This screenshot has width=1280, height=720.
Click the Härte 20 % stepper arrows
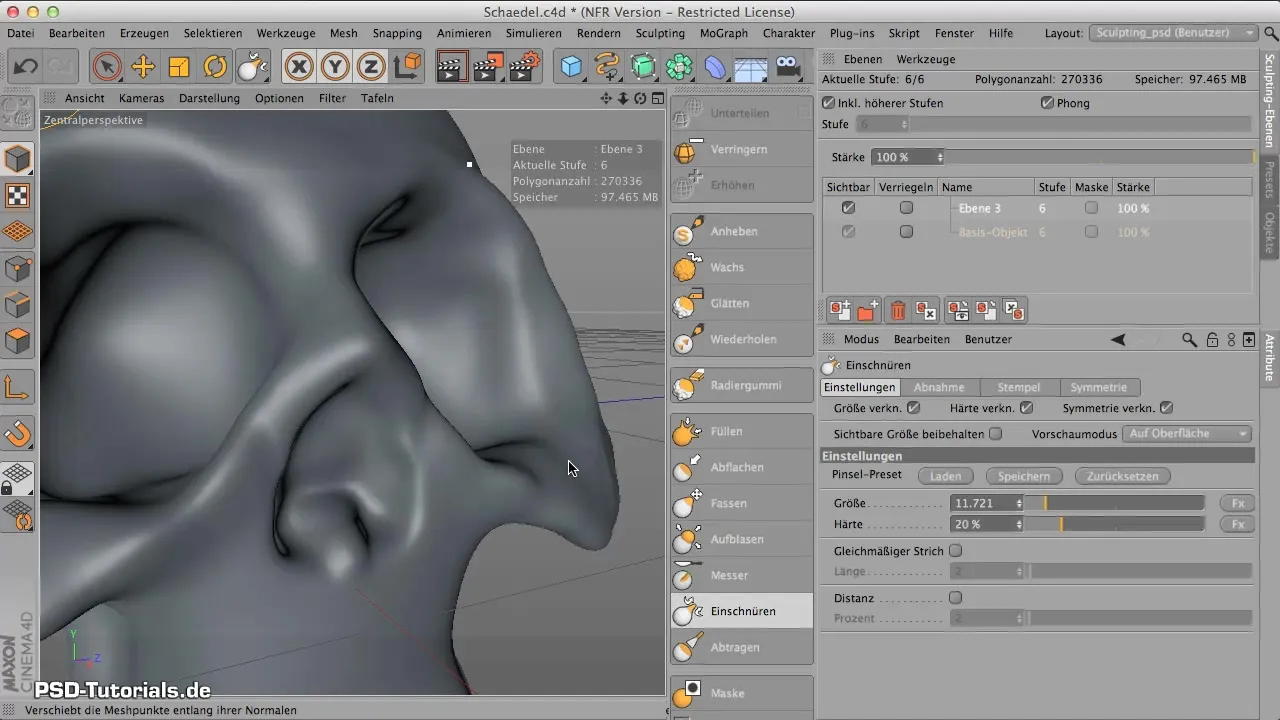click(1019, 524)
